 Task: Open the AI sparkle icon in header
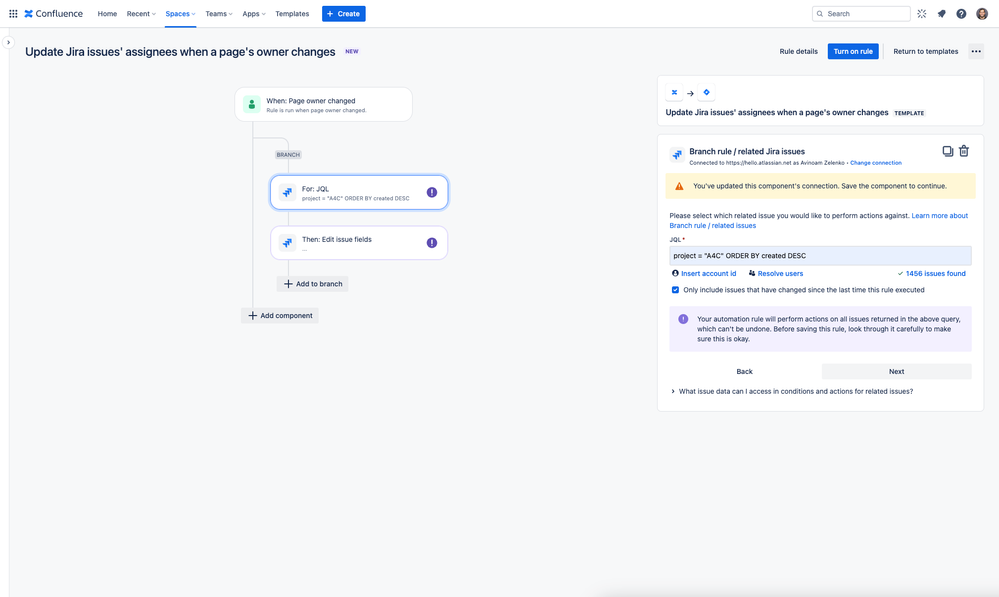pyautogui.click(x=922, y=13)
